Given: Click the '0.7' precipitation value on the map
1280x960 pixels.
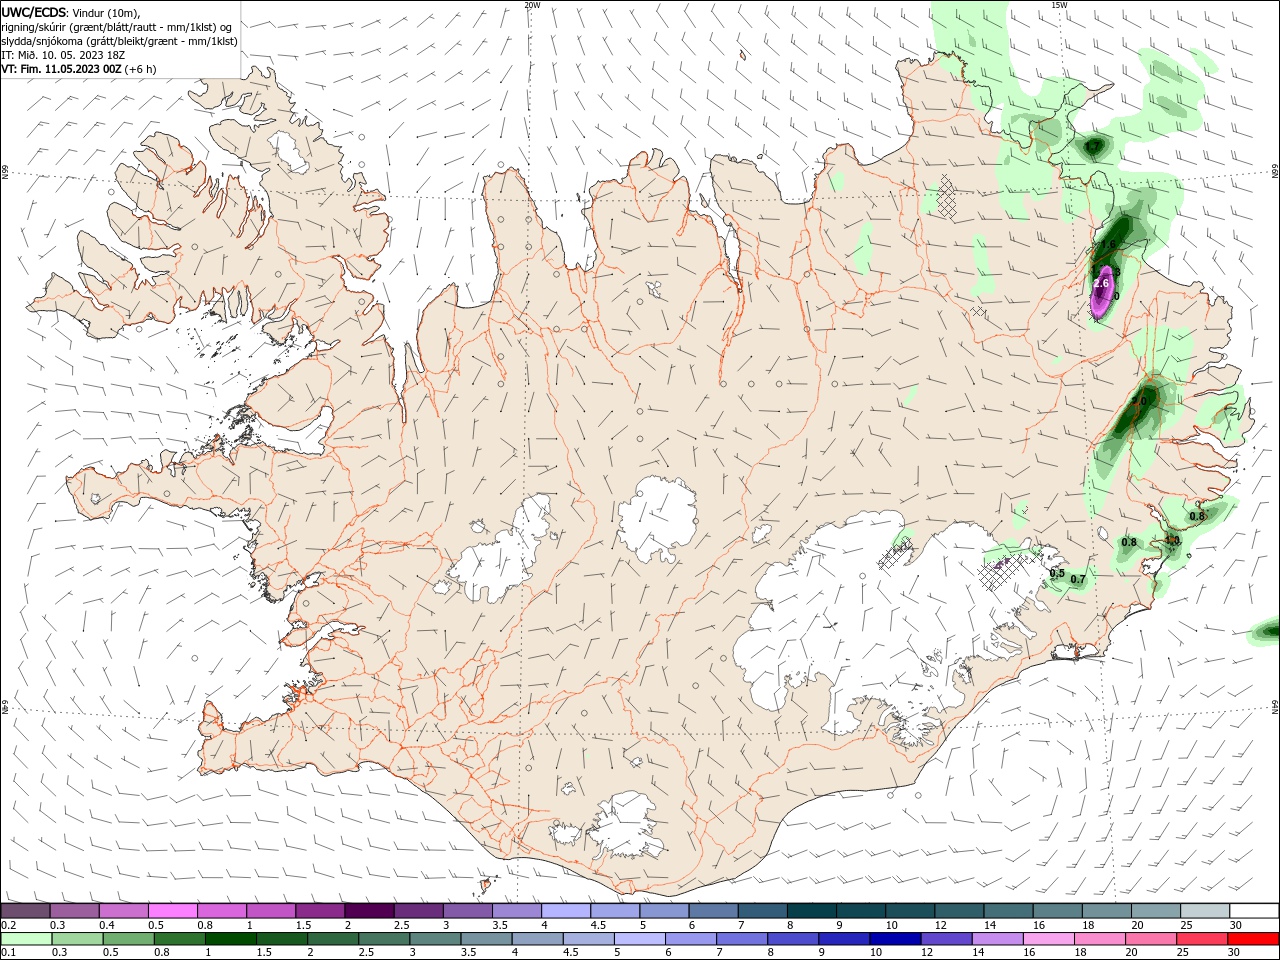Looking at the screenshot, I should (1078, 579).
